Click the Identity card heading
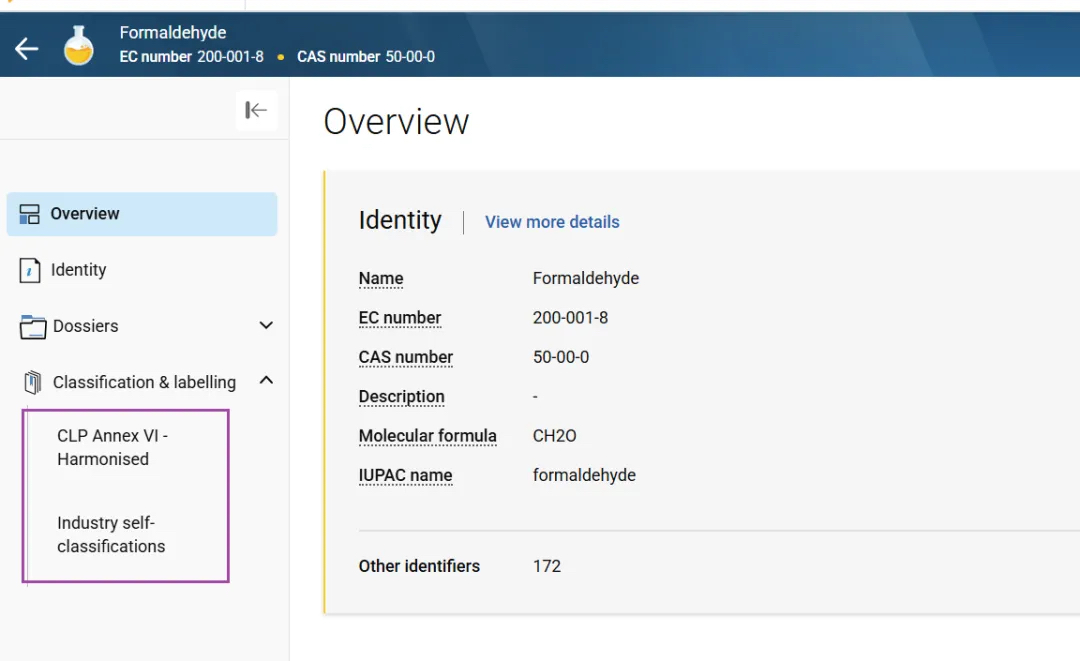This screenshot has height=661, width=1080. 399,220
